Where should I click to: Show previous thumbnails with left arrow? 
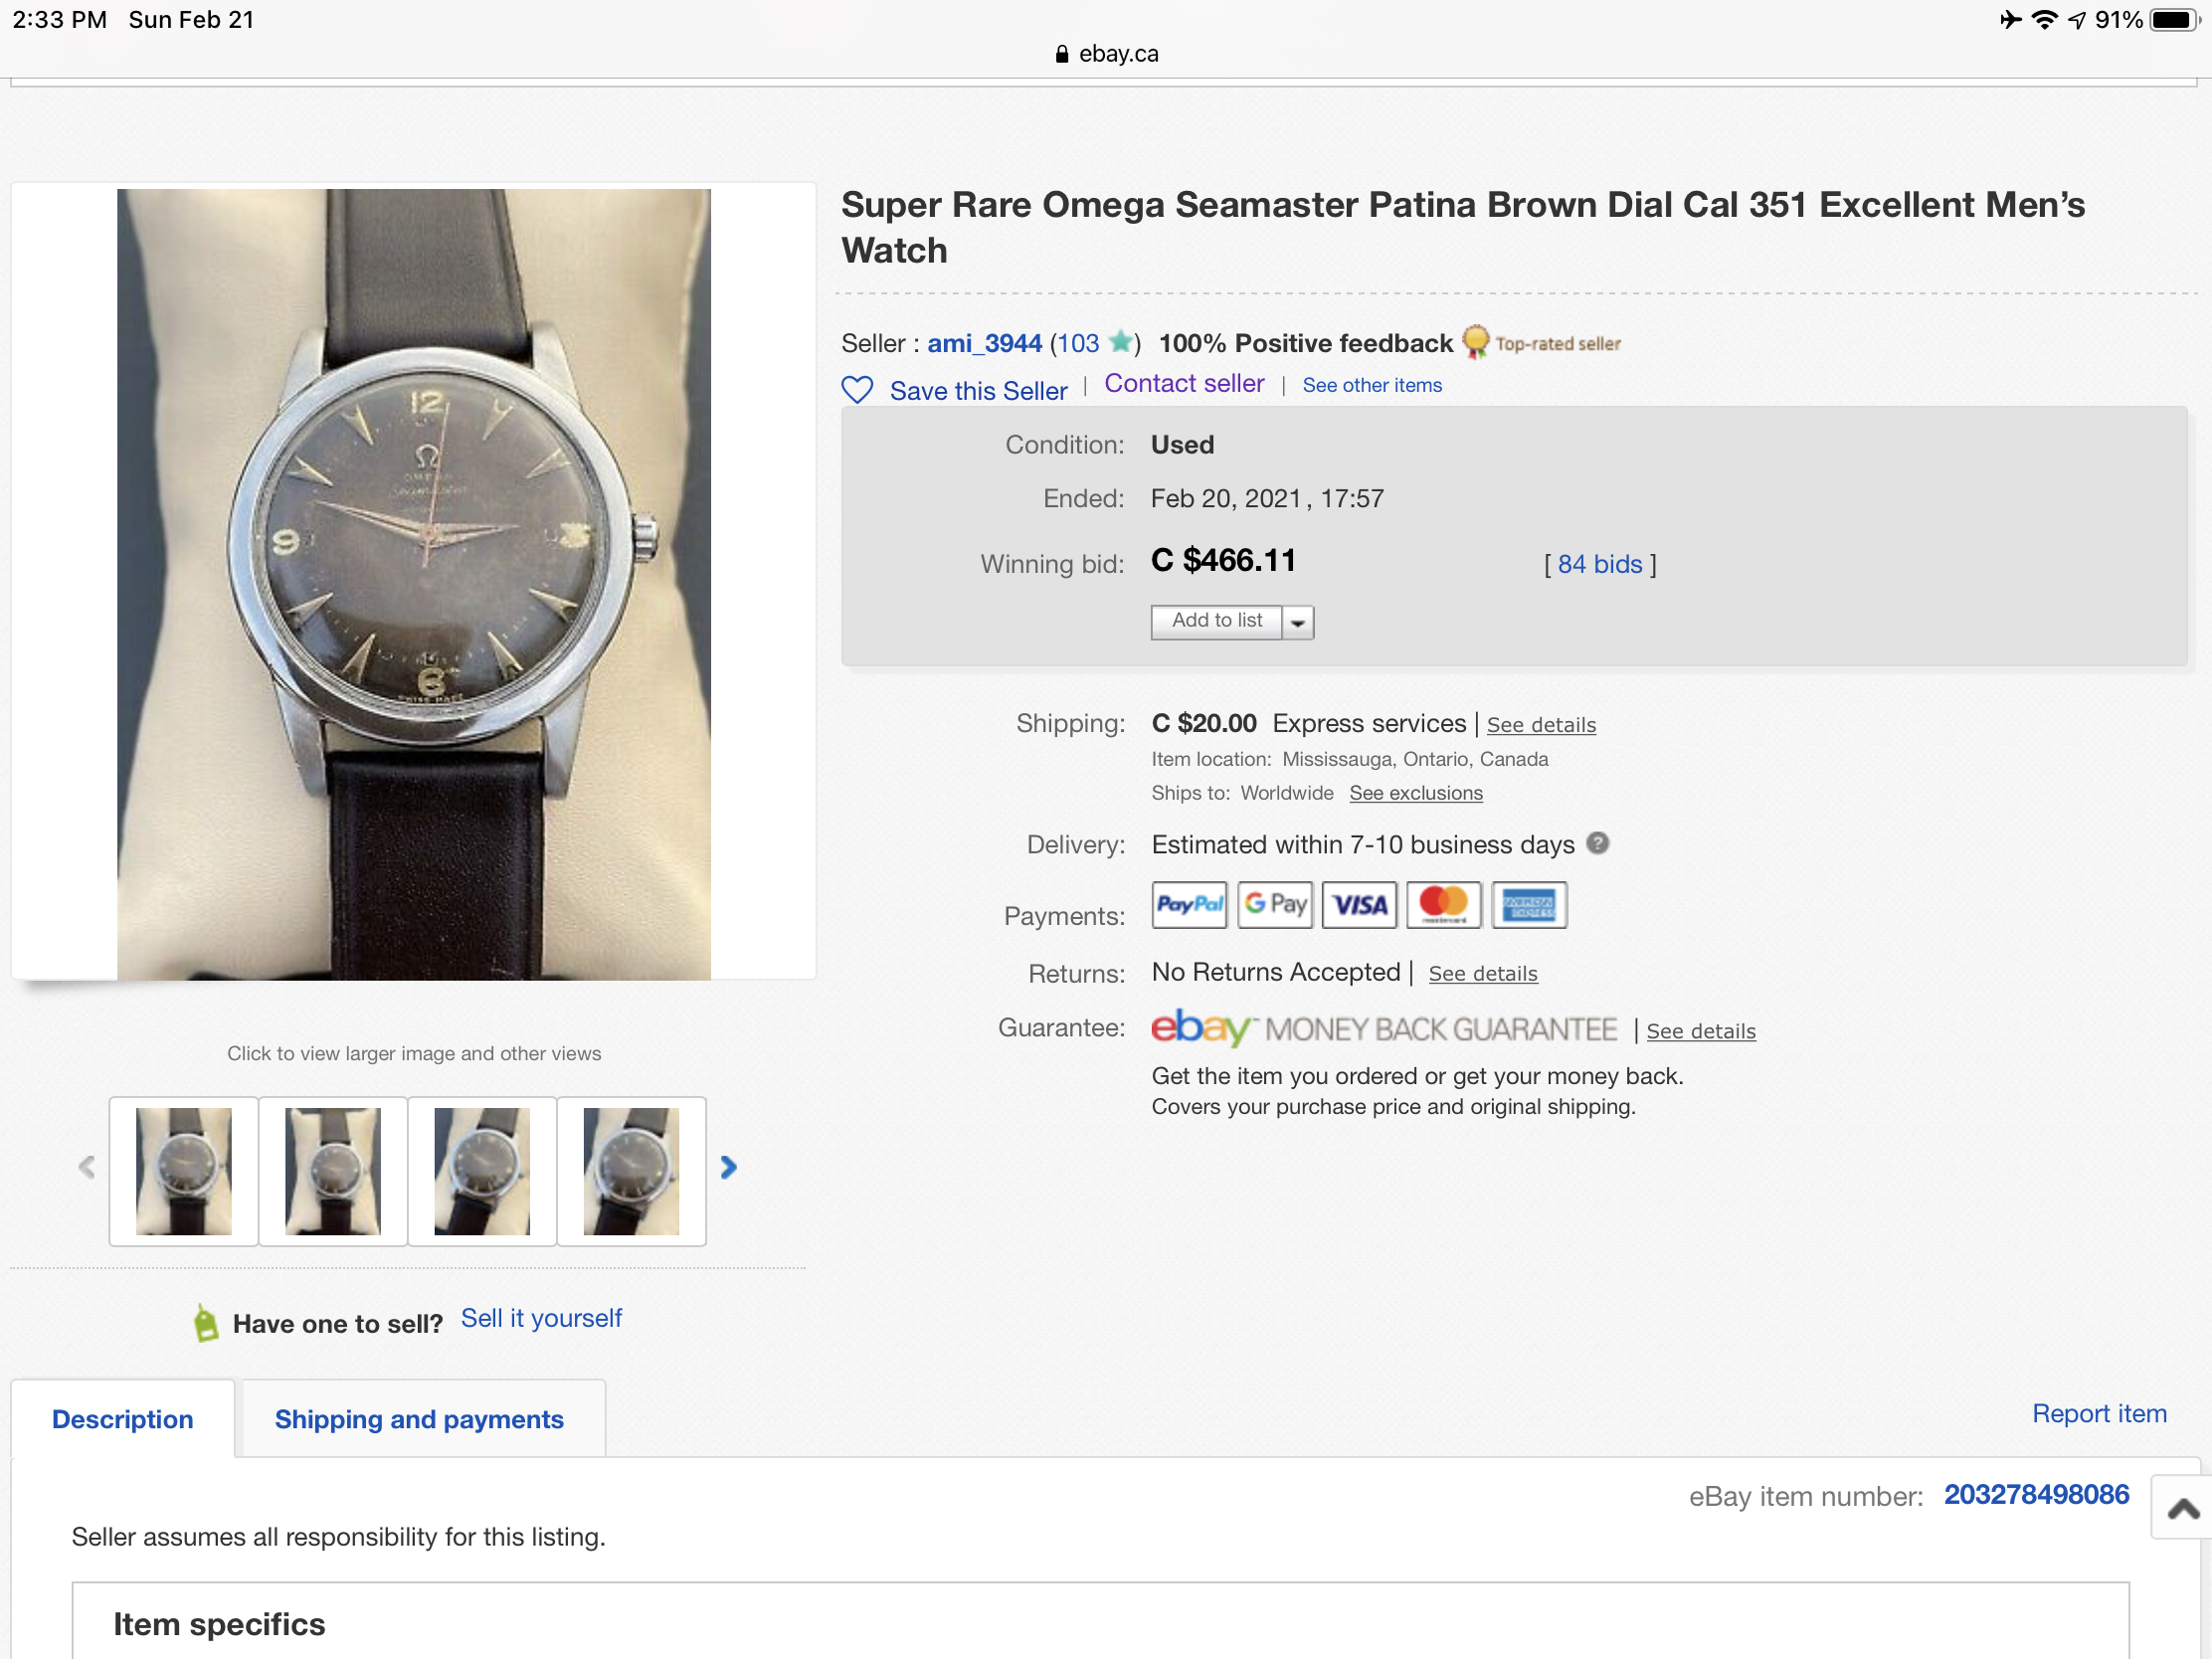[x=87, y=1167]
